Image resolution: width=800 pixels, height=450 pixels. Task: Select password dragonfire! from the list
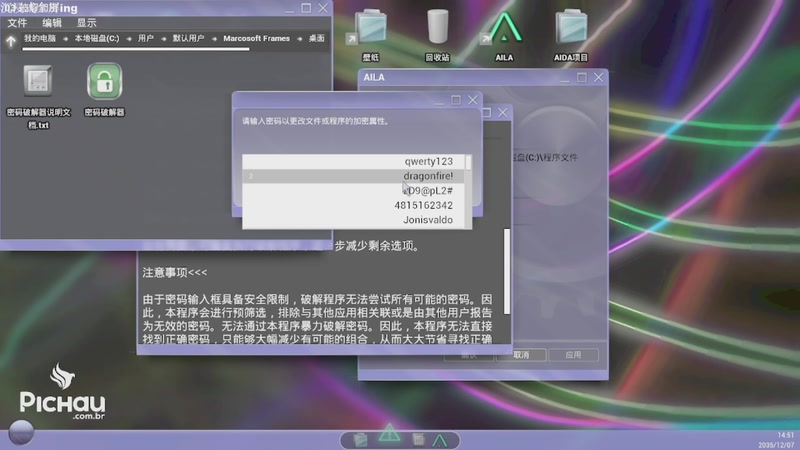point(353,176)
